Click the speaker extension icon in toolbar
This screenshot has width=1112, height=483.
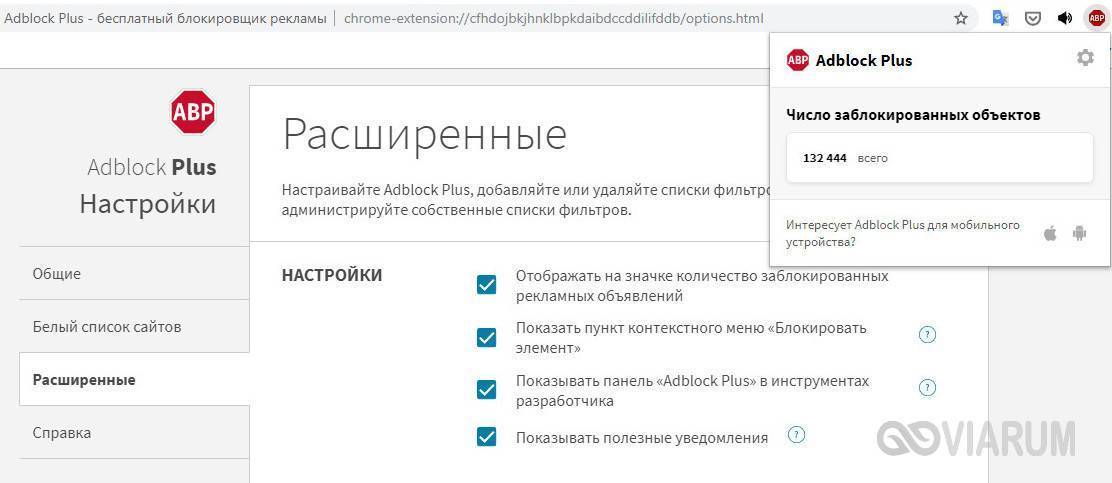coord(1064,18)
